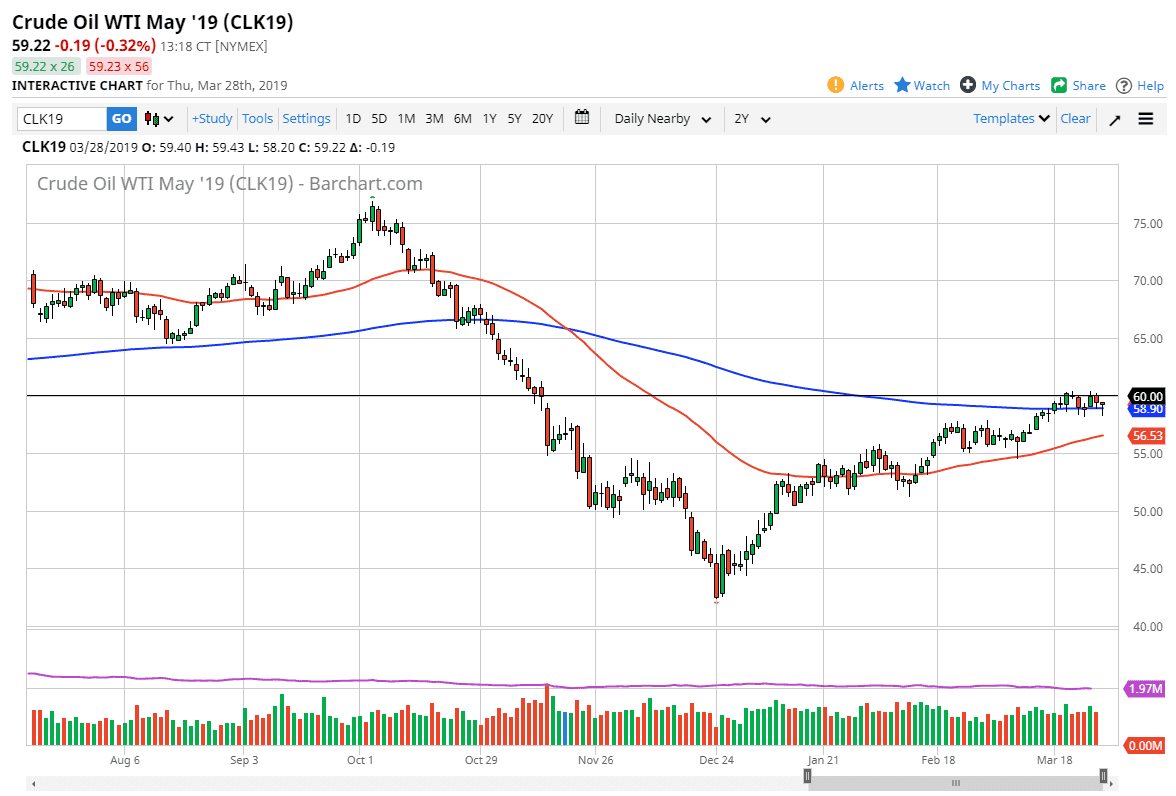Open the calendar date picker icon
This screenshot has height=796, width=1176.
pyautogui.click(x=582, y=118)
